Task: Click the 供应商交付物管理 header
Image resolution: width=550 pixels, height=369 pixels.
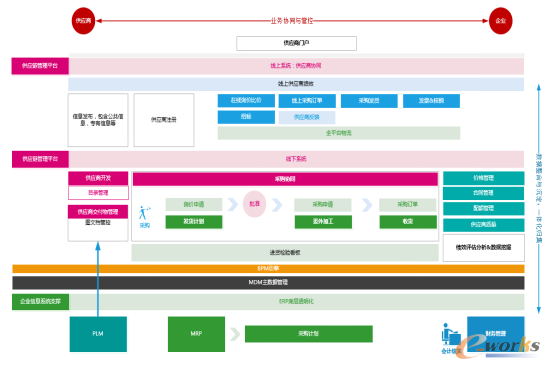Action: [98, 212]
